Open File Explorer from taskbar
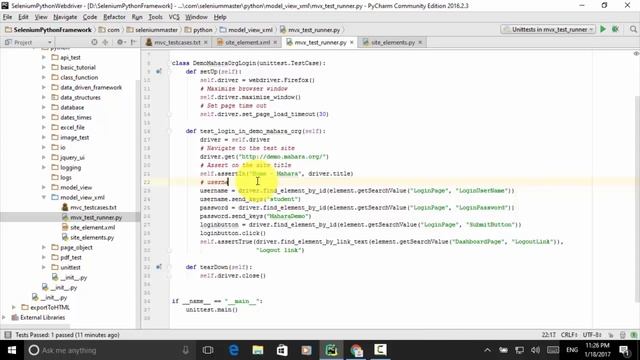This screenshot has height=360, width=640. click(258, 350)
